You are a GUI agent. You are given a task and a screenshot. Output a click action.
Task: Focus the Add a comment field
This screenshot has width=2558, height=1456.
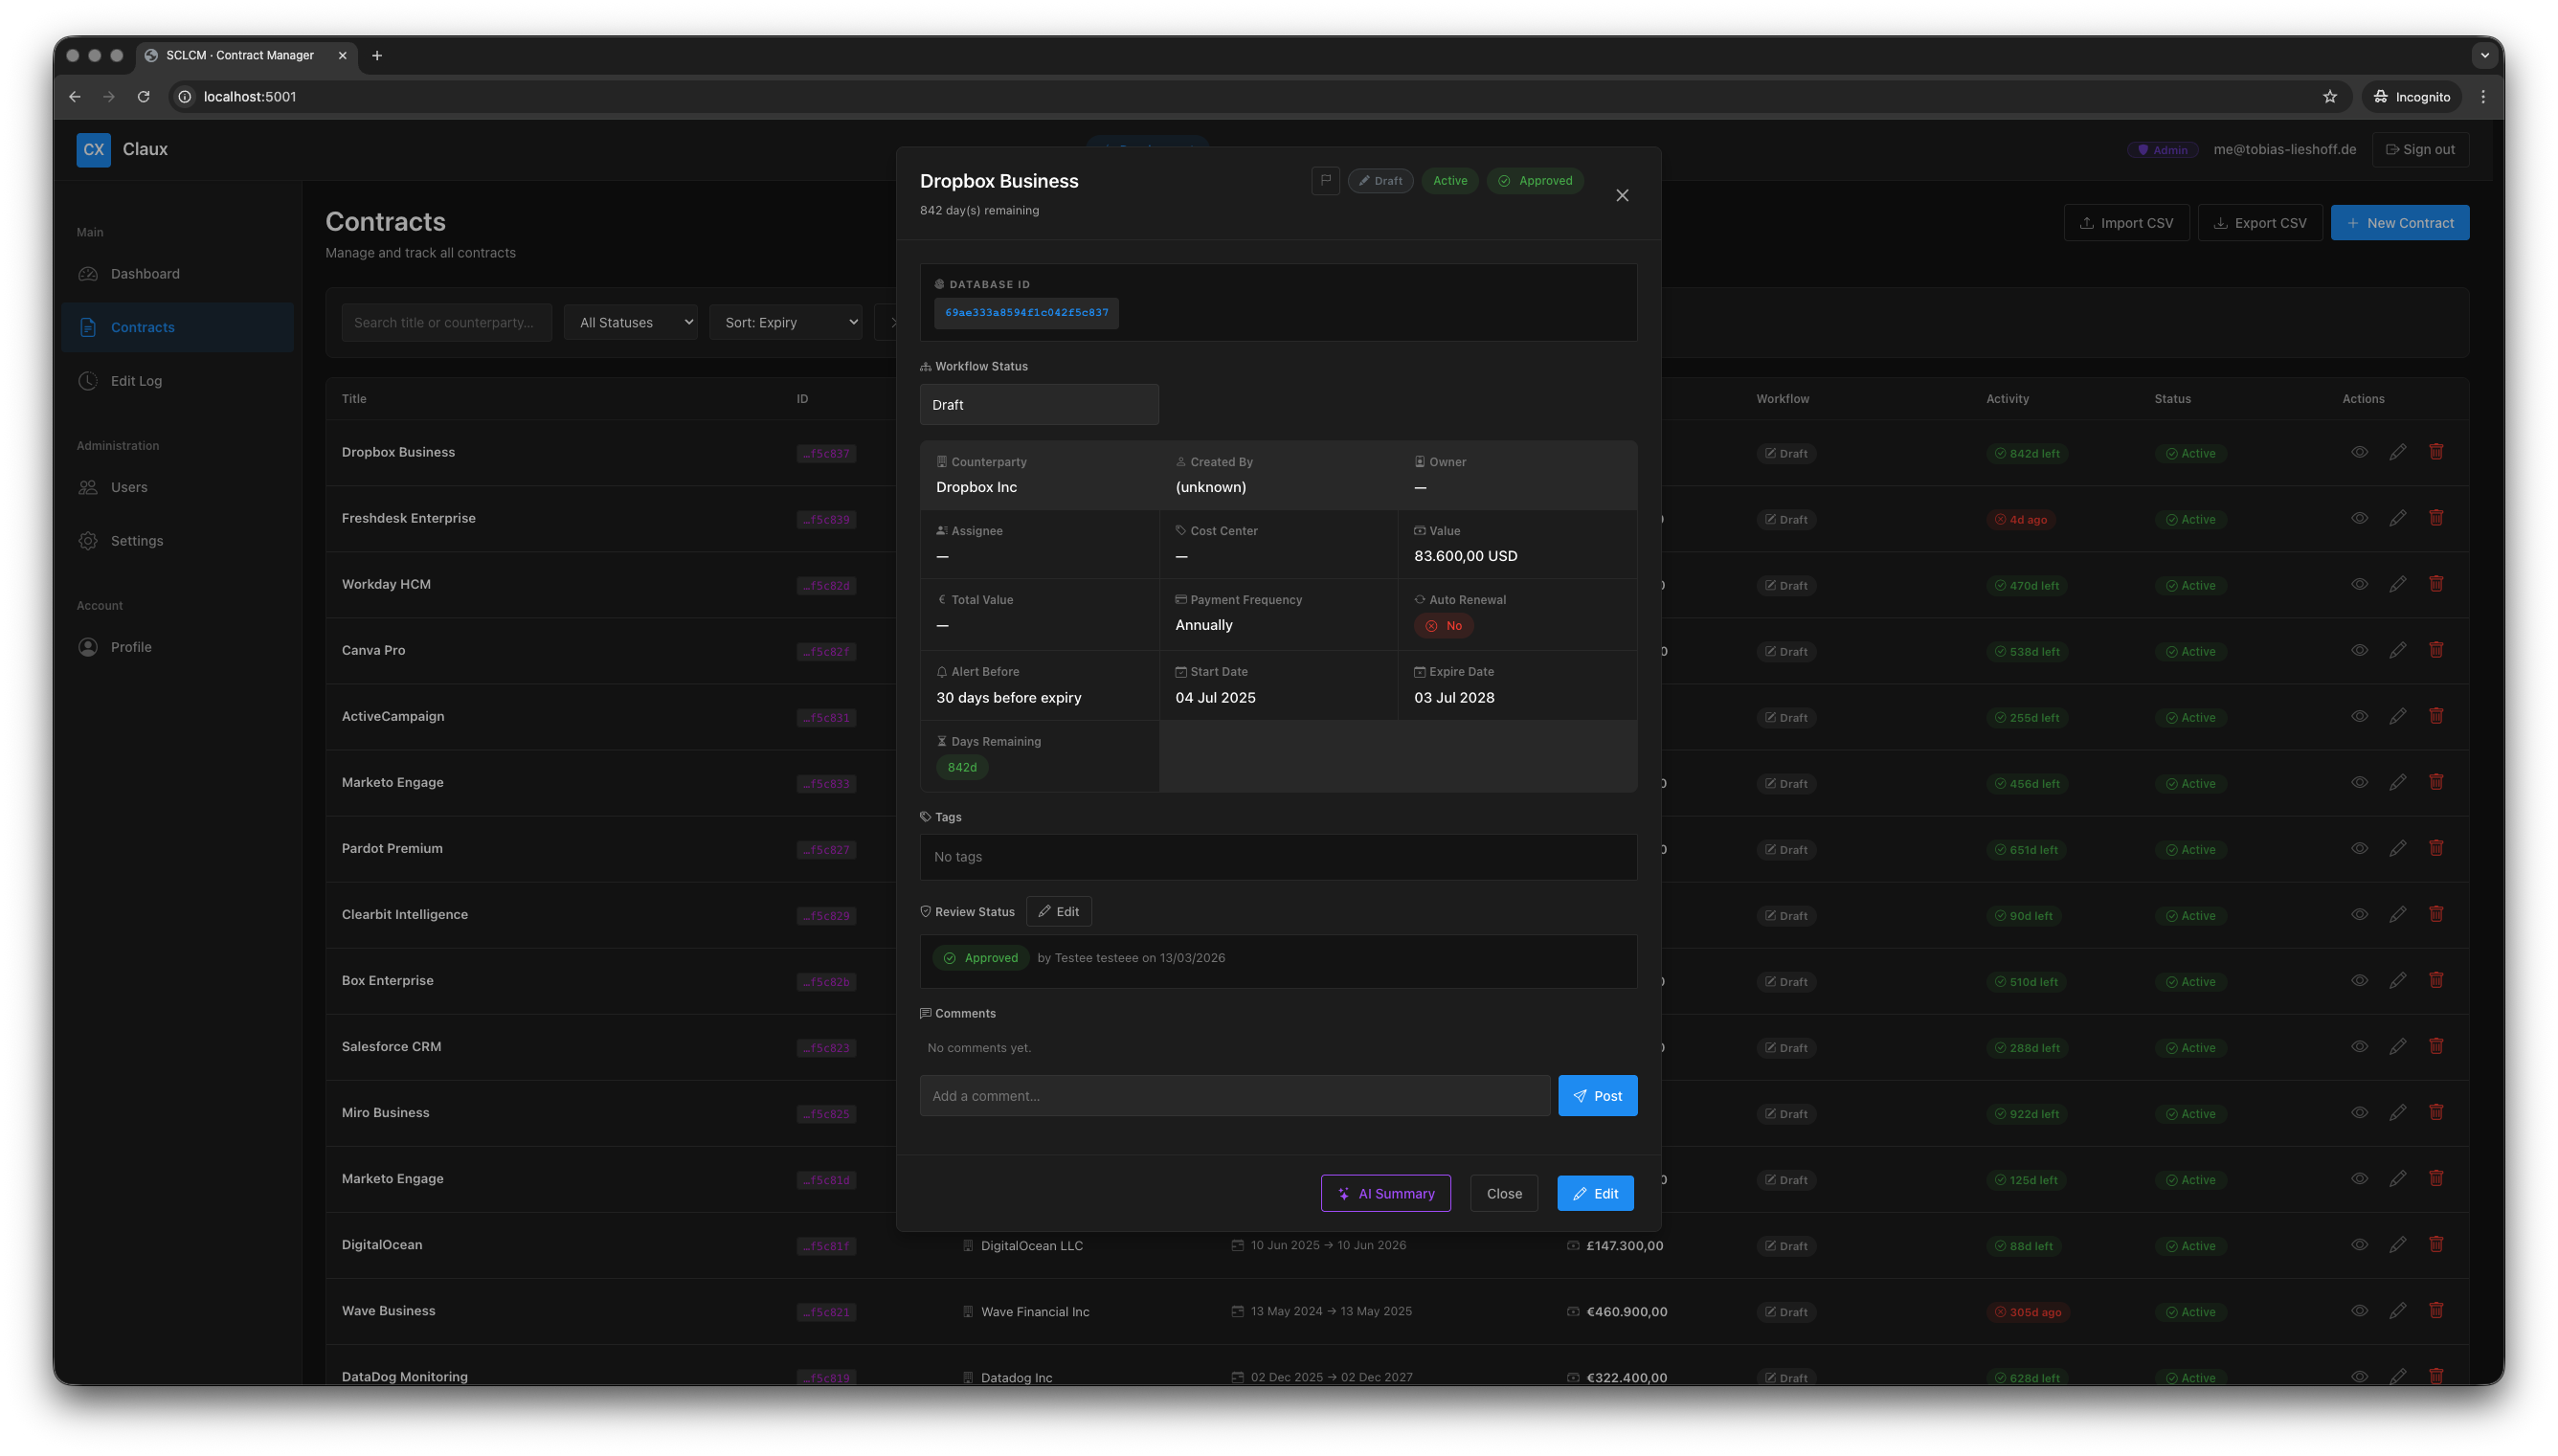click(x=1234, y=1096)
